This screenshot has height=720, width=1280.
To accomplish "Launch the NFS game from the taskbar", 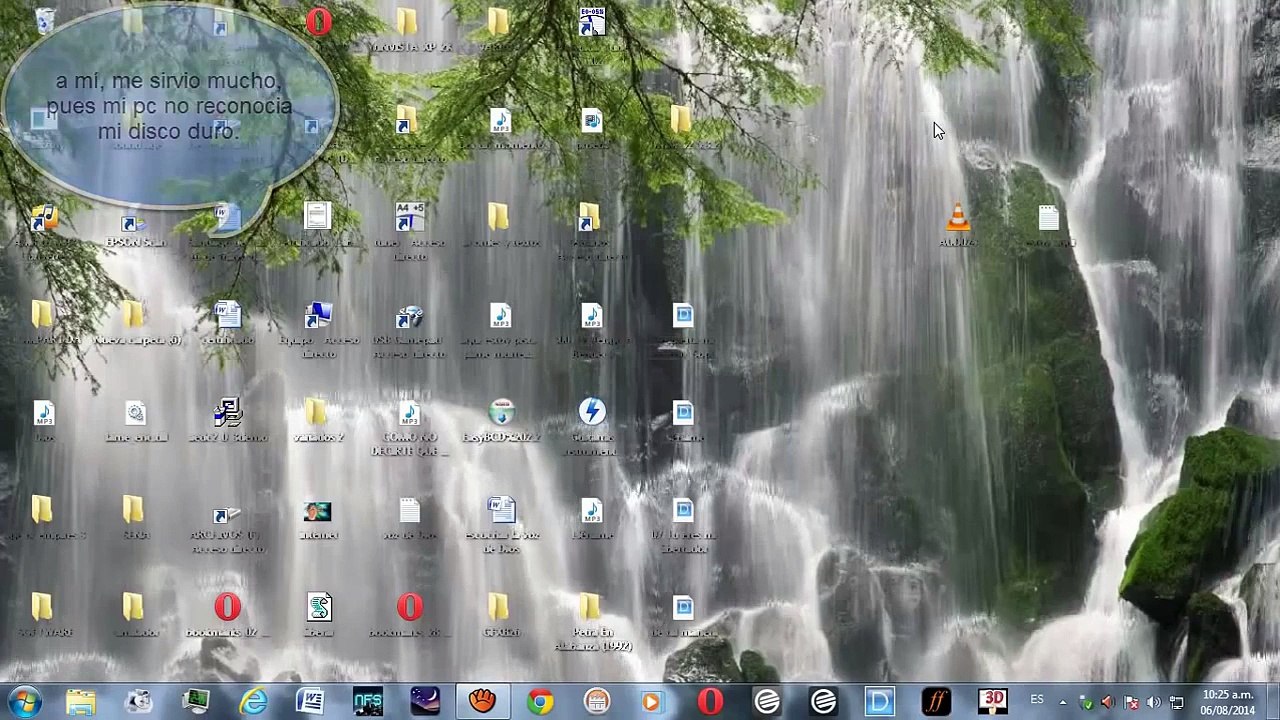I will pyautogui.click(x=367, y=701).
